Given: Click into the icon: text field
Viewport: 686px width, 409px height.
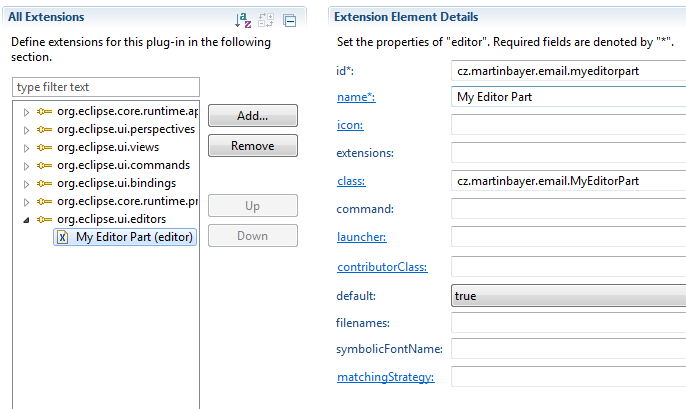Looking at the screenshot, I should tap(568, 125).
